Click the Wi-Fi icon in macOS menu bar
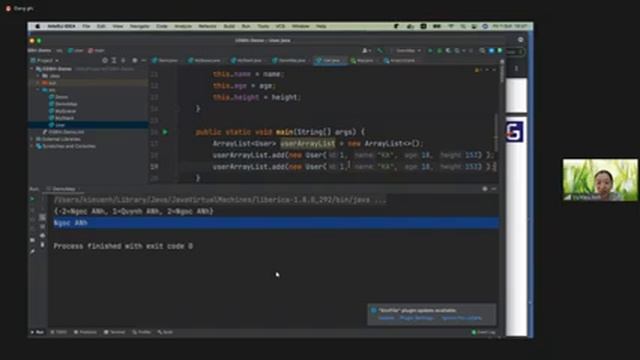This screenshot has height=360, width=640. point(451,26)
